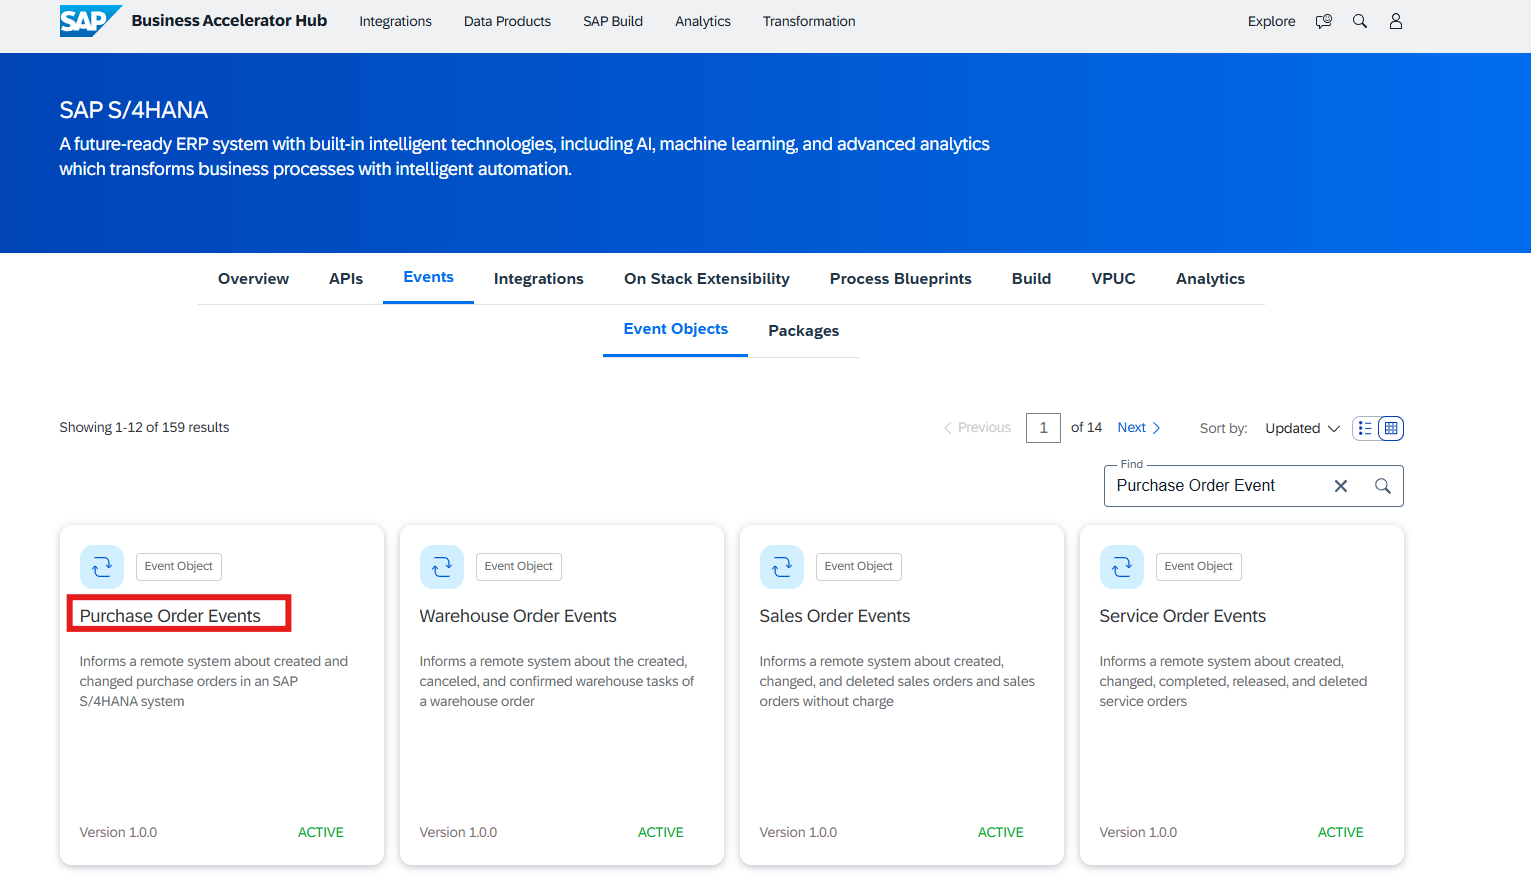Image resolution: width=1531 pixels, height=874 pixels.
Task: Click the page number input box
Action: [1043, 428]
